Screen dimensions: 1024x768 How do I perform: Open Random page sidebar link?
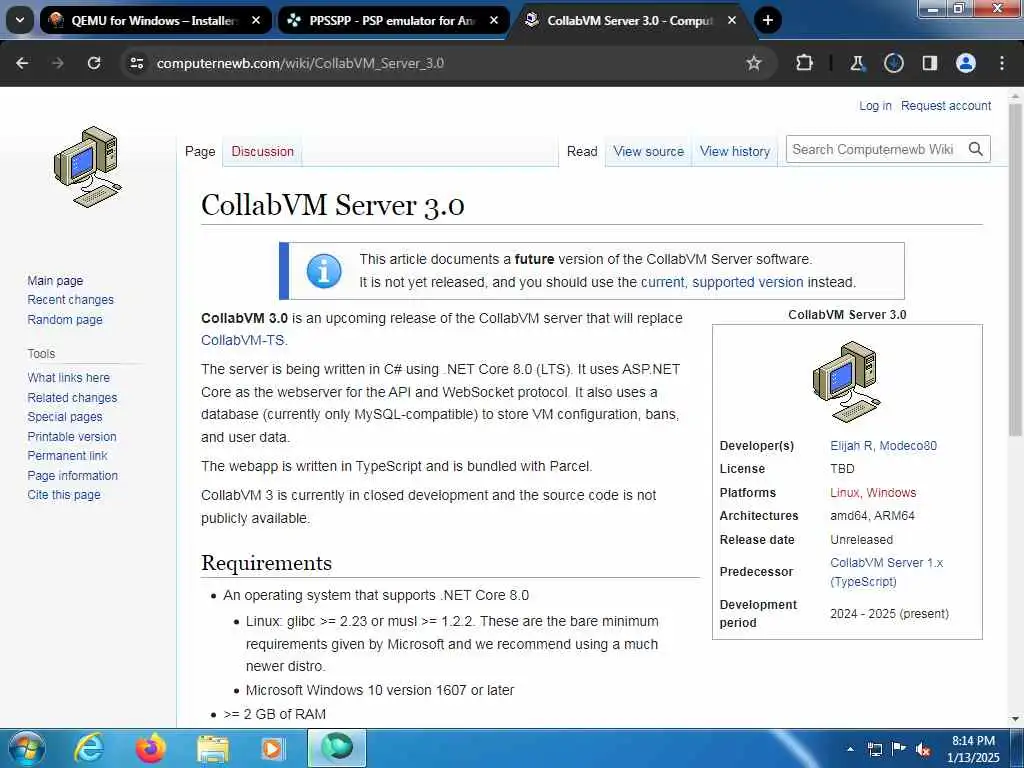65,319
